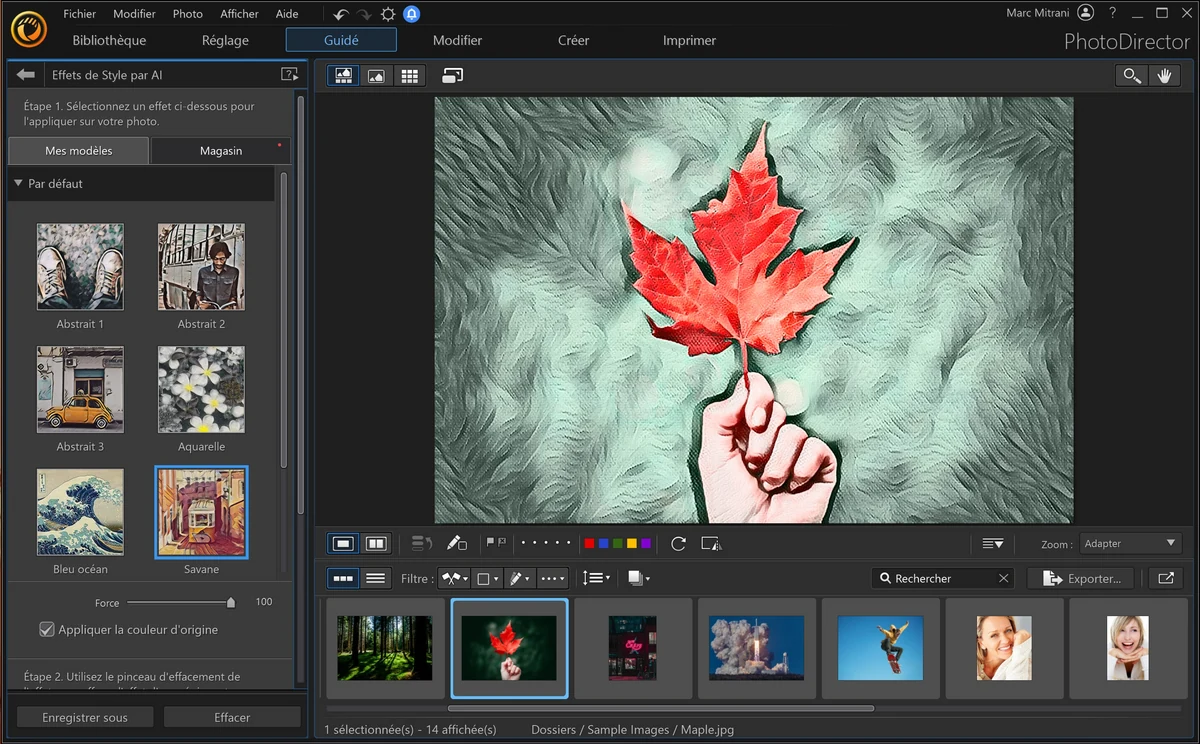Select the Mes modèles tab
Screen dimensions: 1200x744
(x=79, y=151)
